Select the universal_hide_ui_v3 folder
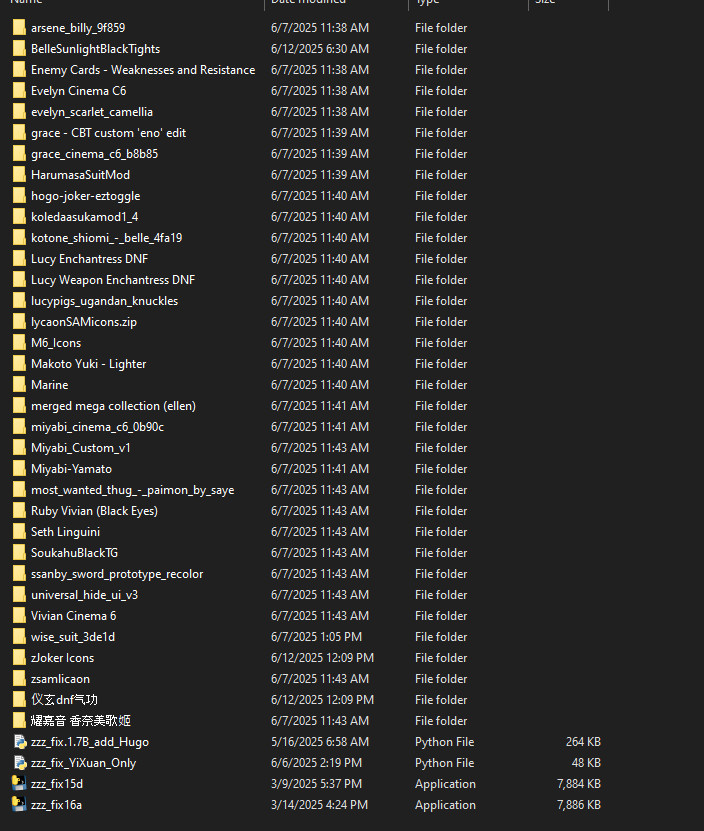 tap(84, 595)
